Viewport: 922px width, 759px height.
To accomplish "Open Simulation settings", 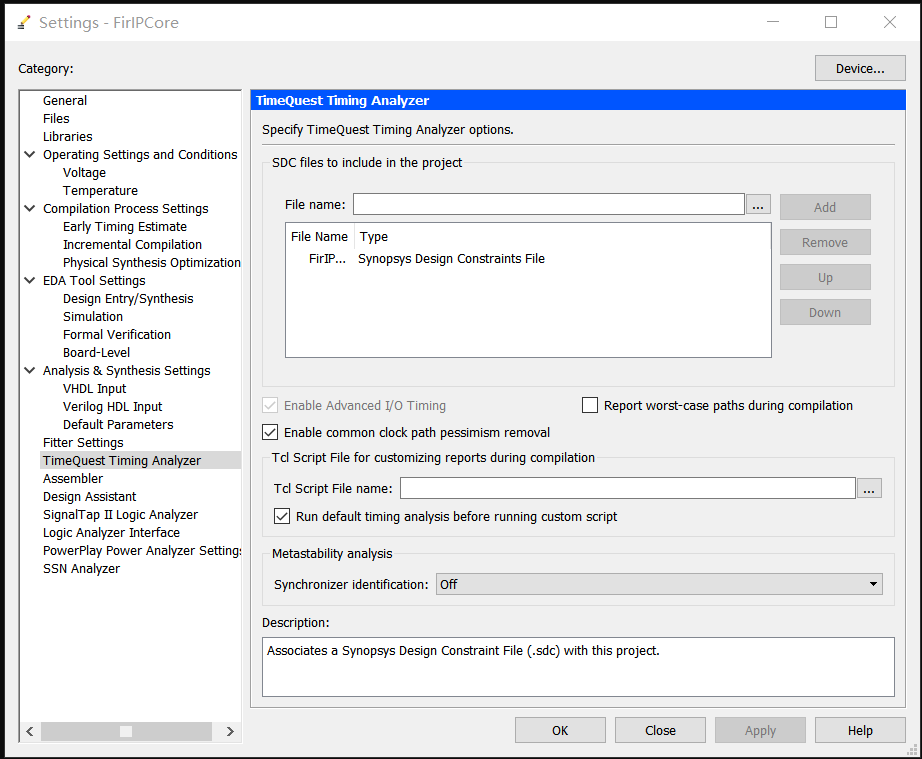I will pyautogui.click(x=93, y=316).
